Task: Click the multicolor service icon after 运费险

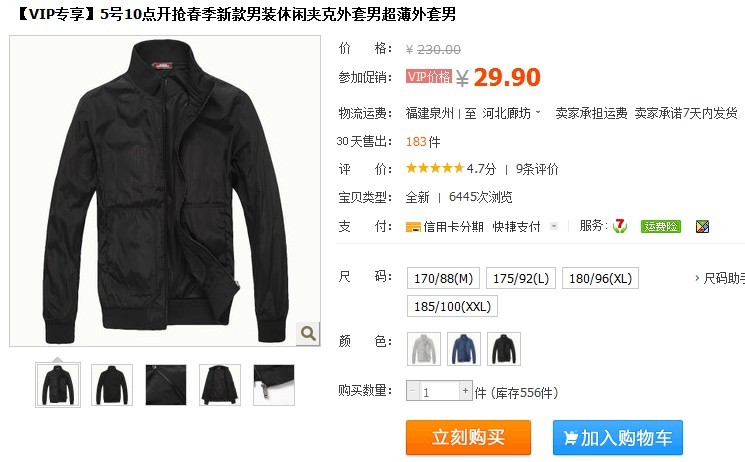Action: click(x=702, y=227)
